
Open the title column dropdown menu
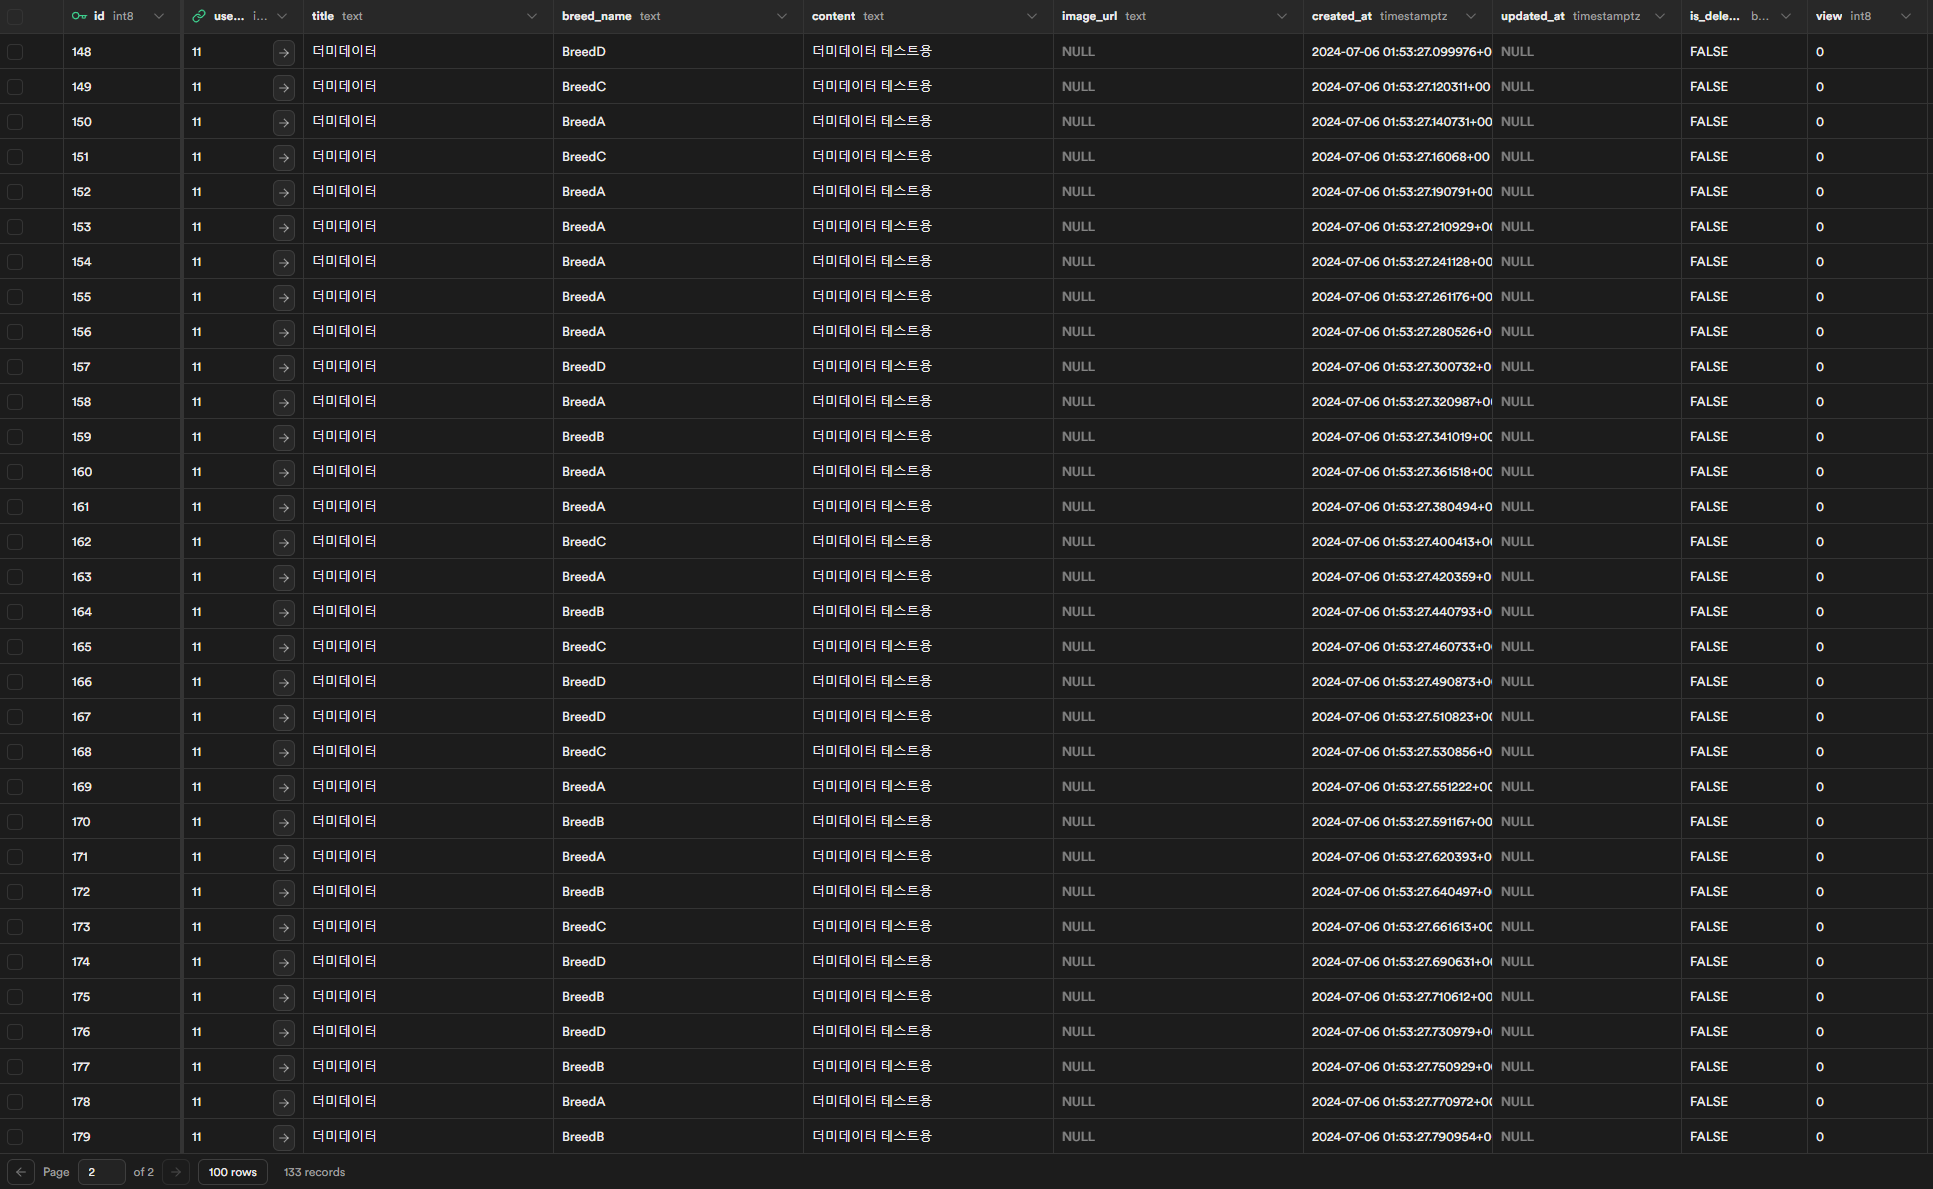532,16
